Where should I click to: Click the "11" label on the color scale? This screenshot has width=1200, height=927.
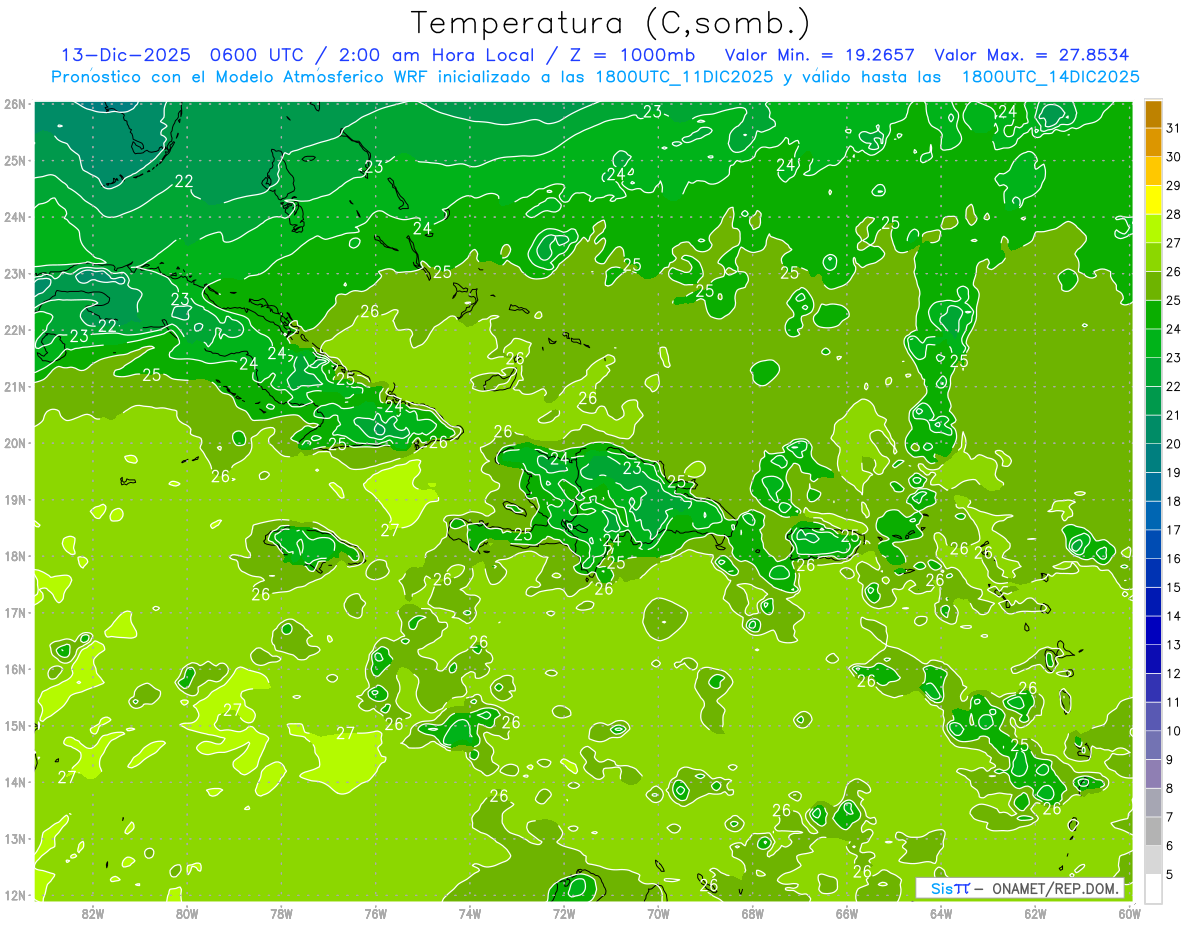pos(1174,702)
